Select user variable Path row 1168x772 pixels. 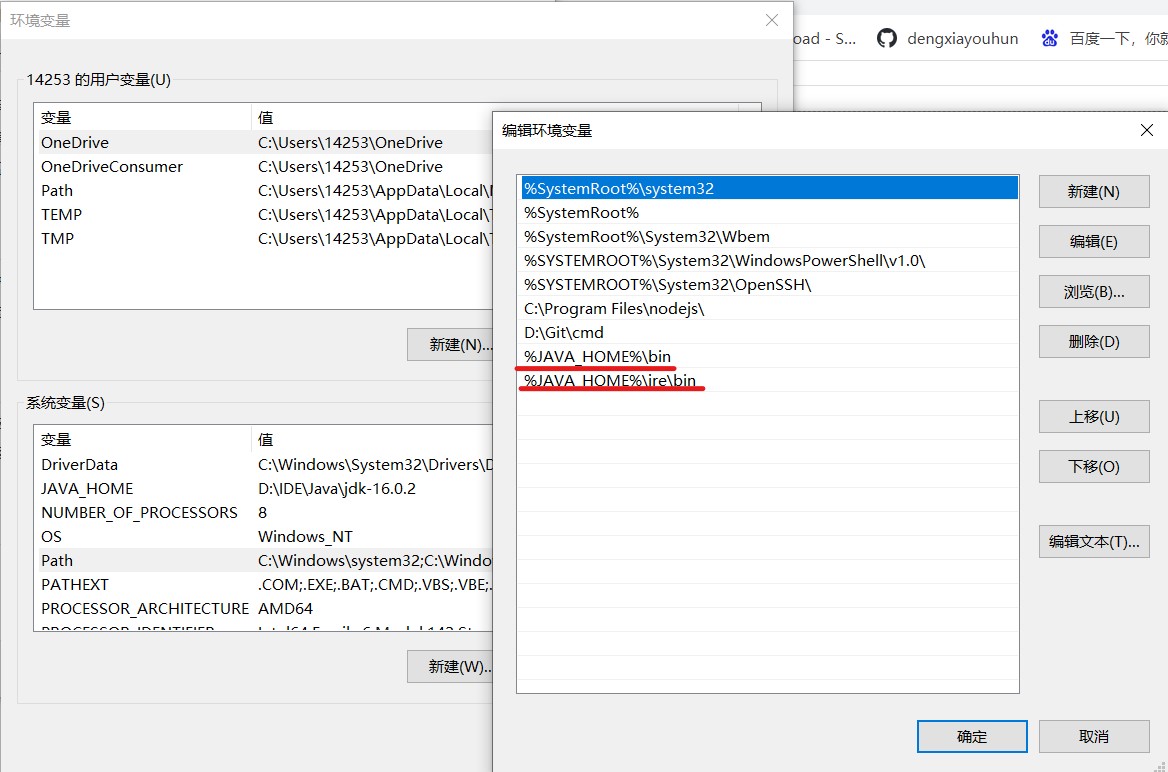[264, 191]
